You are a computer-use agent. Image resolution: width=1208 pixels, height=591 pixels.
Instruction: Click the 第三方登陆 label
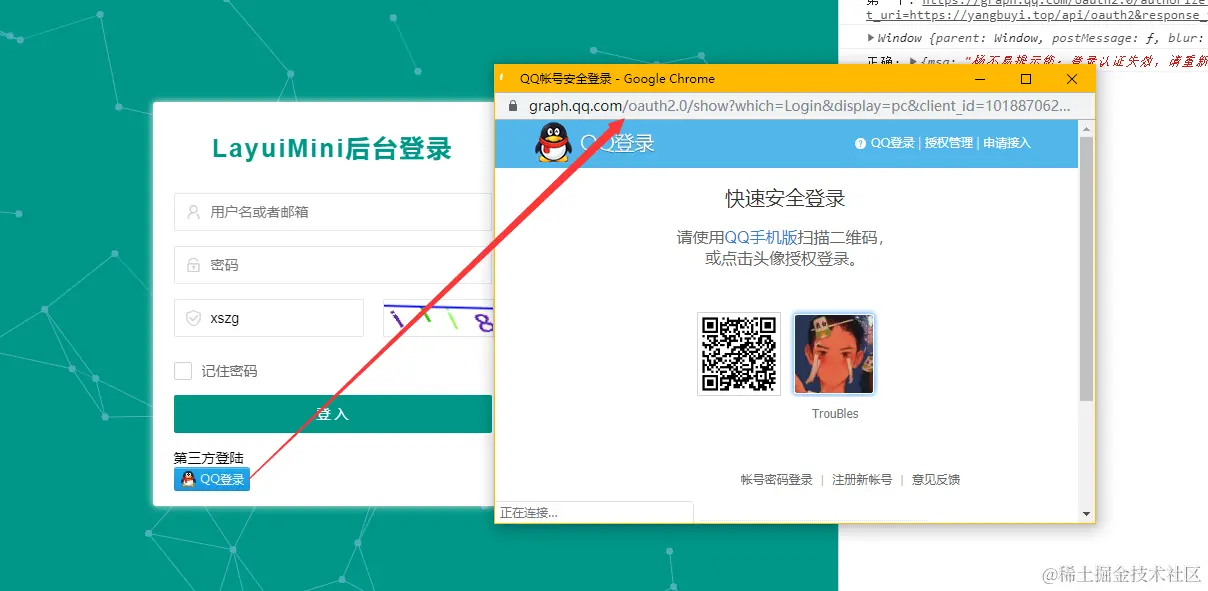point(209,458)
